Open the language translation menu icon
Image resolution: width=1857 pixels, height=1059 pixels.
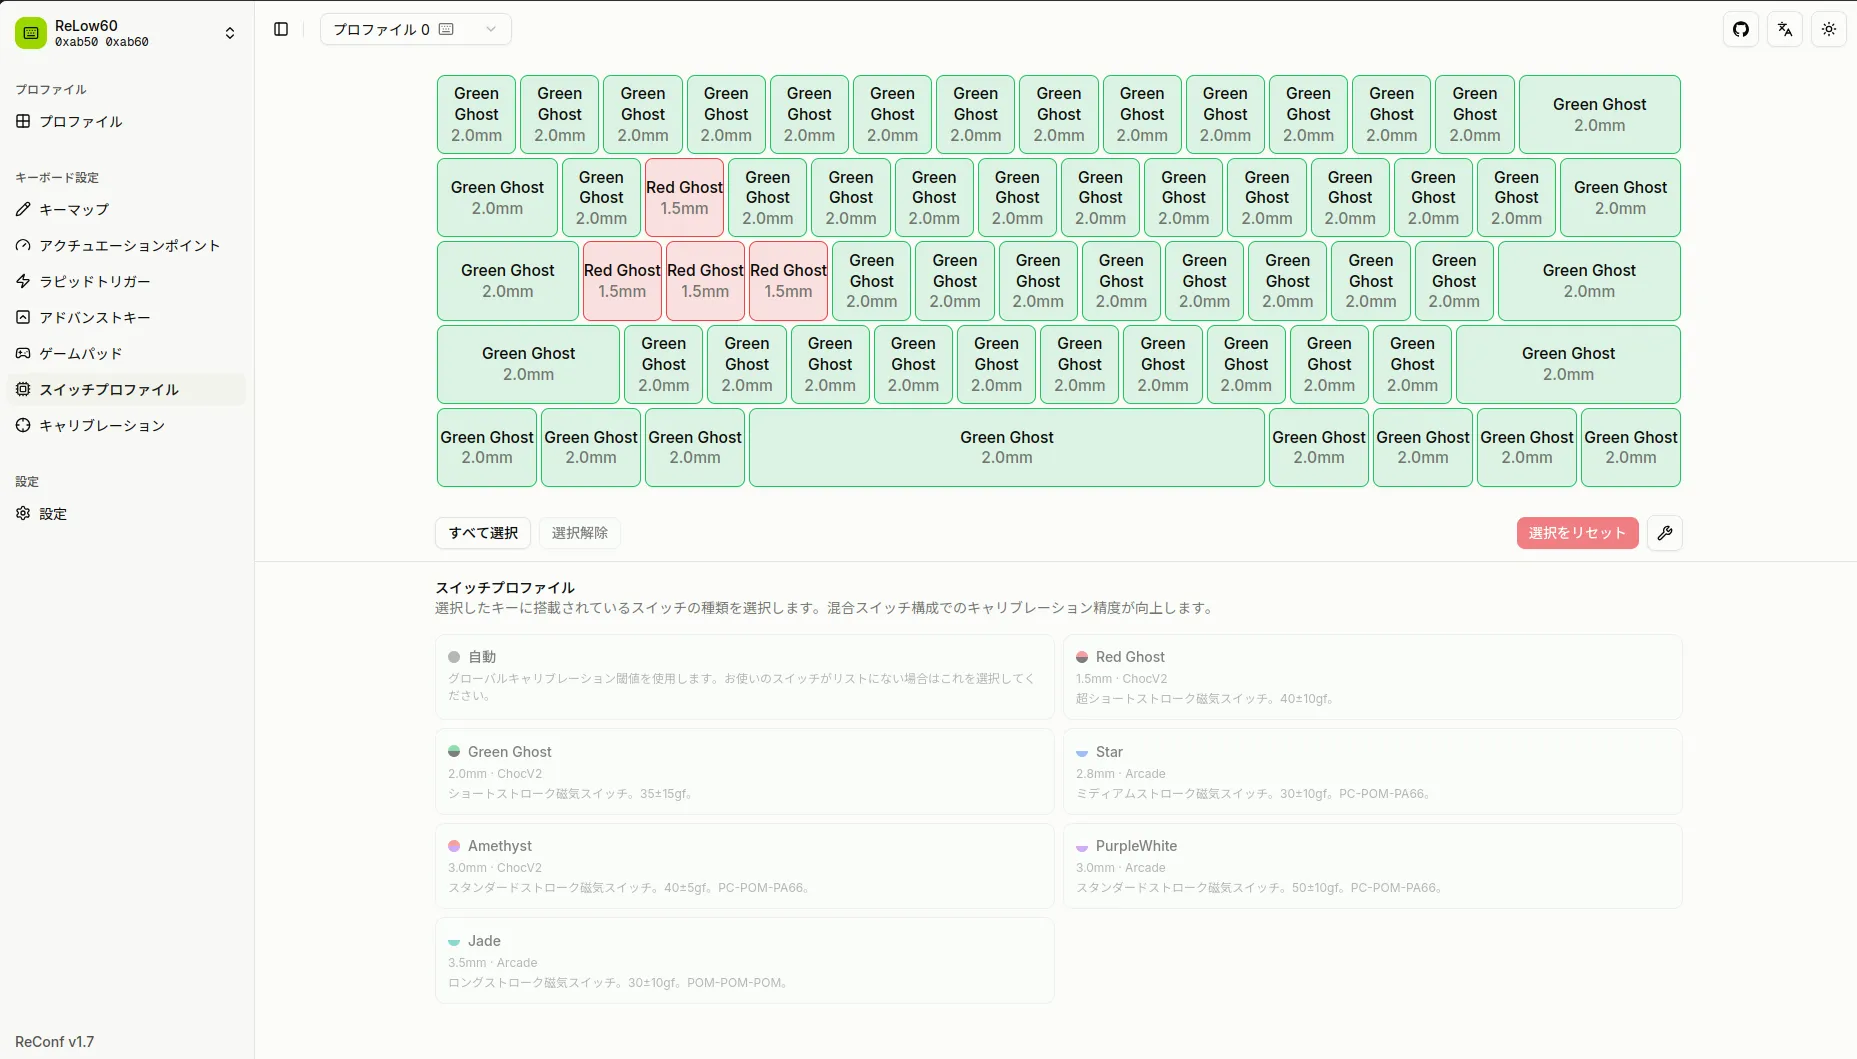point(1785,29)
